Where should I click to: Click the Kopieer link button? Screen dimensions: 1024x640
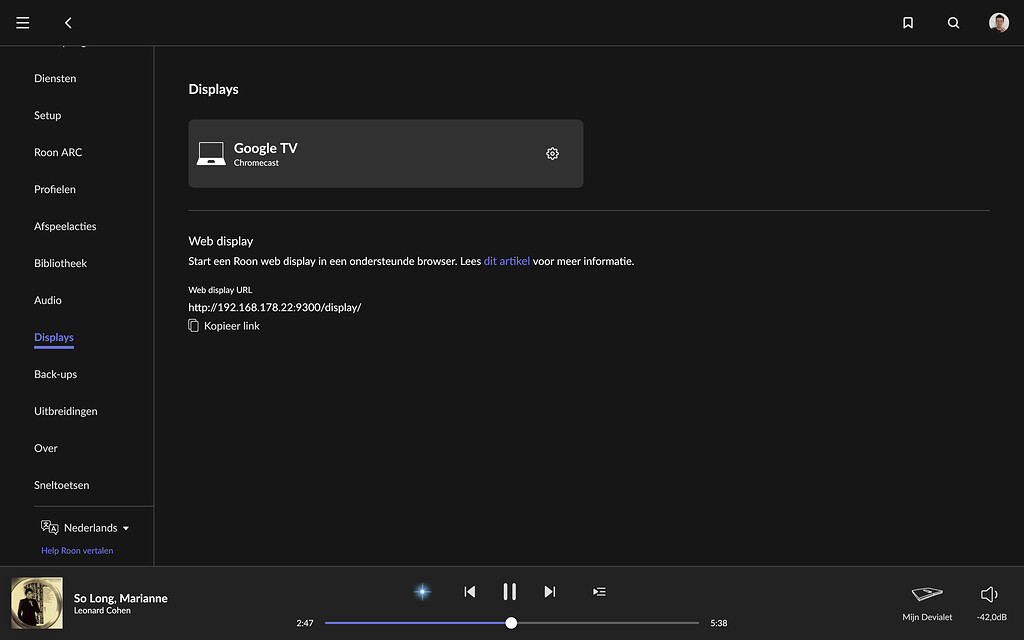(x=224, y=326)
